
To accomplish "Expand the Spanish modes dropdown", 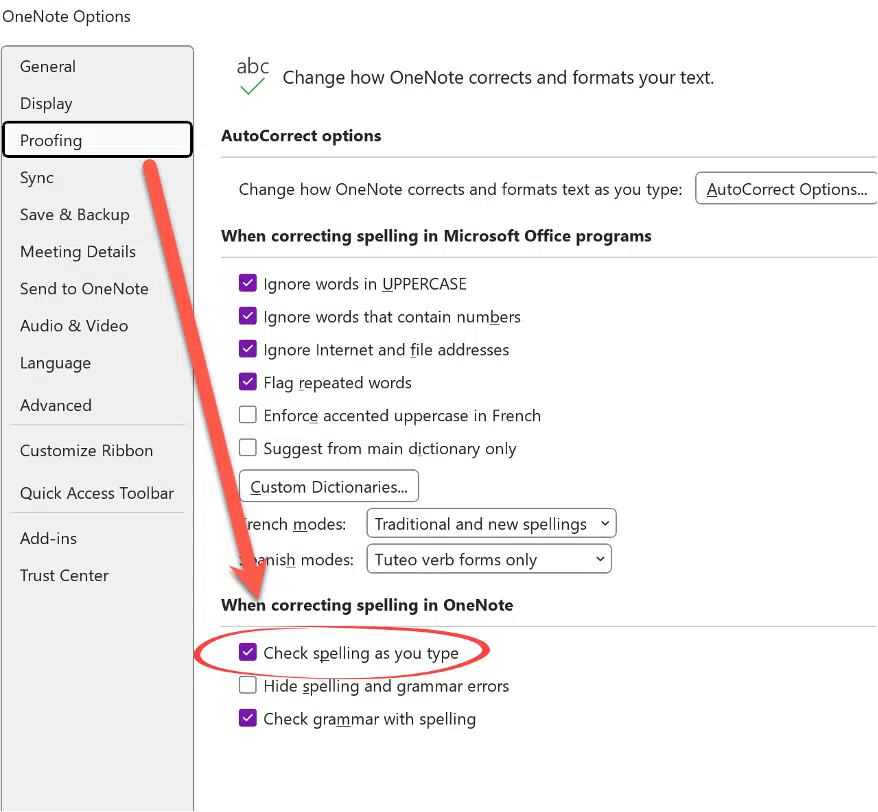I will coord(489,559).
